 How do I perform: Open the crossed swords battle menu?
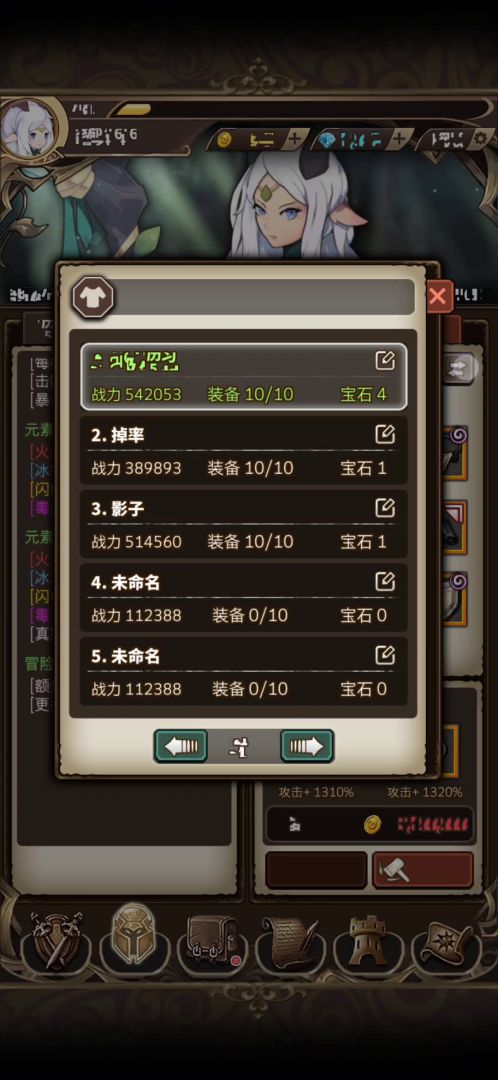[55, 940]
